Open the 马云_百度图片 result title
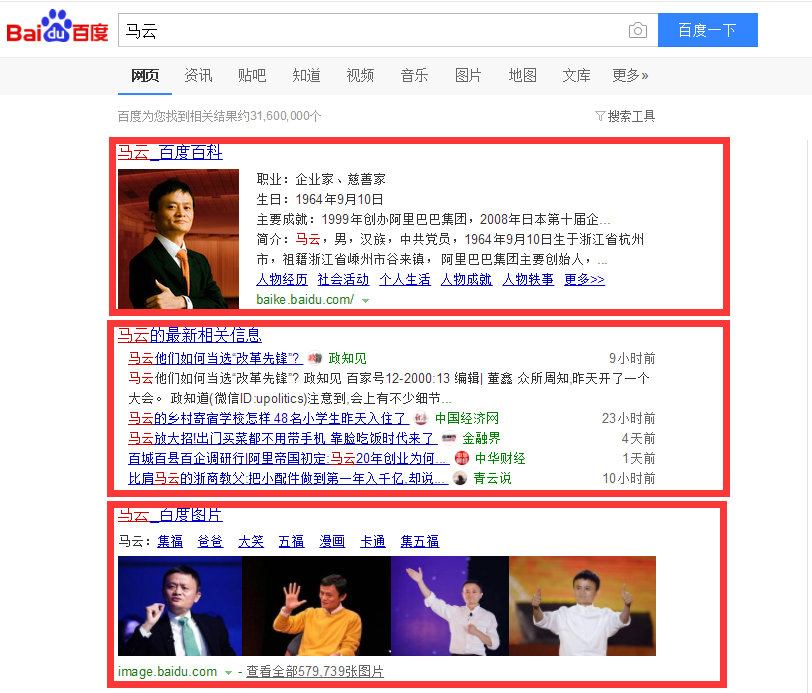Viewport: 812px width, 693px height. point(170,515)
